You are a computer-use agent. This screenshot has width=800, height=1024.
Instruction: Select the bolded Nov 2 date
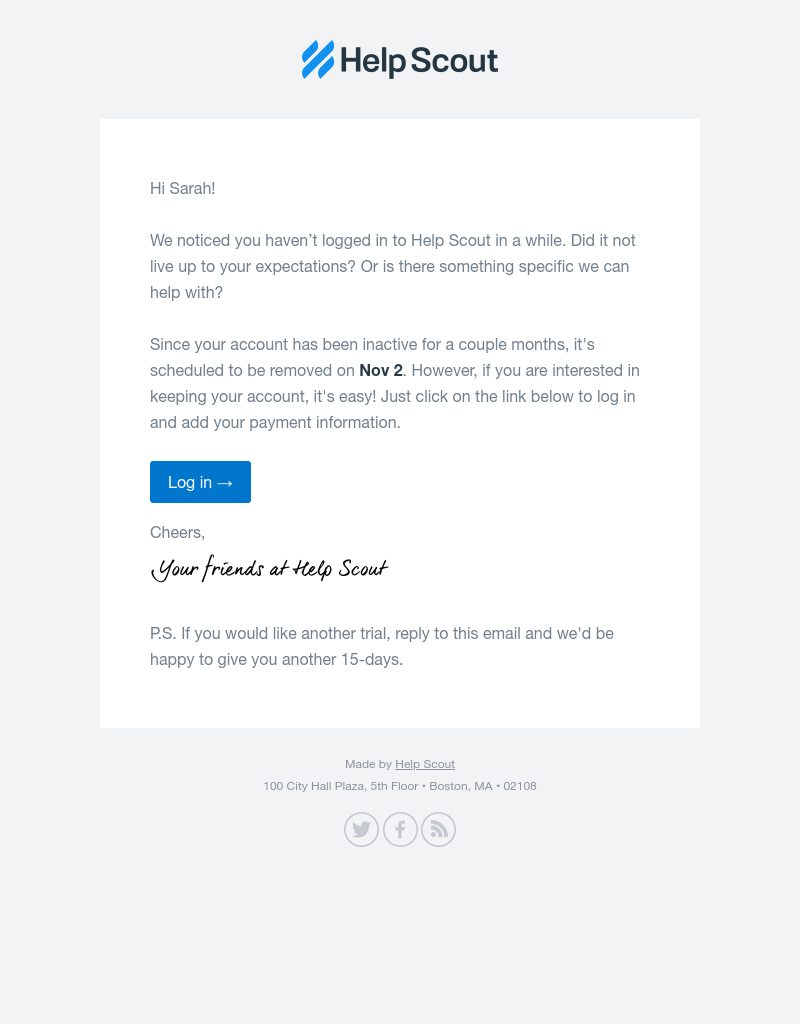tap(380, 370)
